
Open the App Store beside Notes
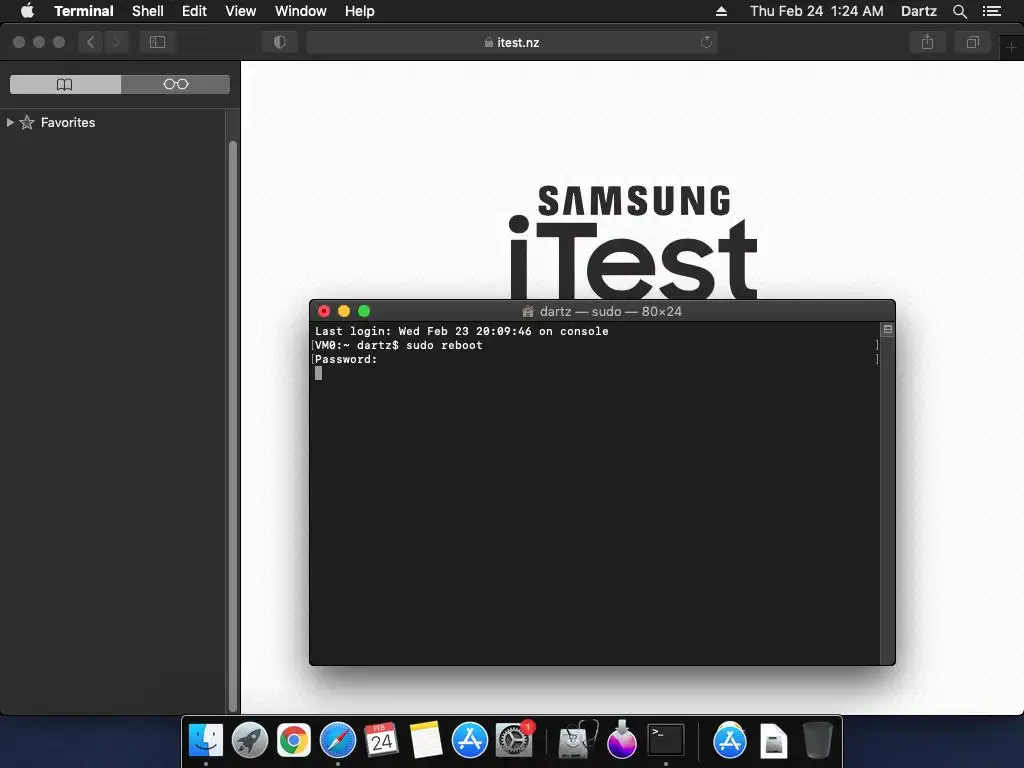(x=470, y=740)
